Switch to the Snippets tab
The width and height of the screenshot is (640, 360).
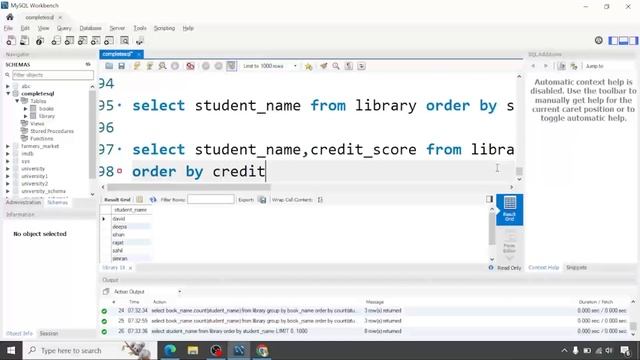click(576, 268)
